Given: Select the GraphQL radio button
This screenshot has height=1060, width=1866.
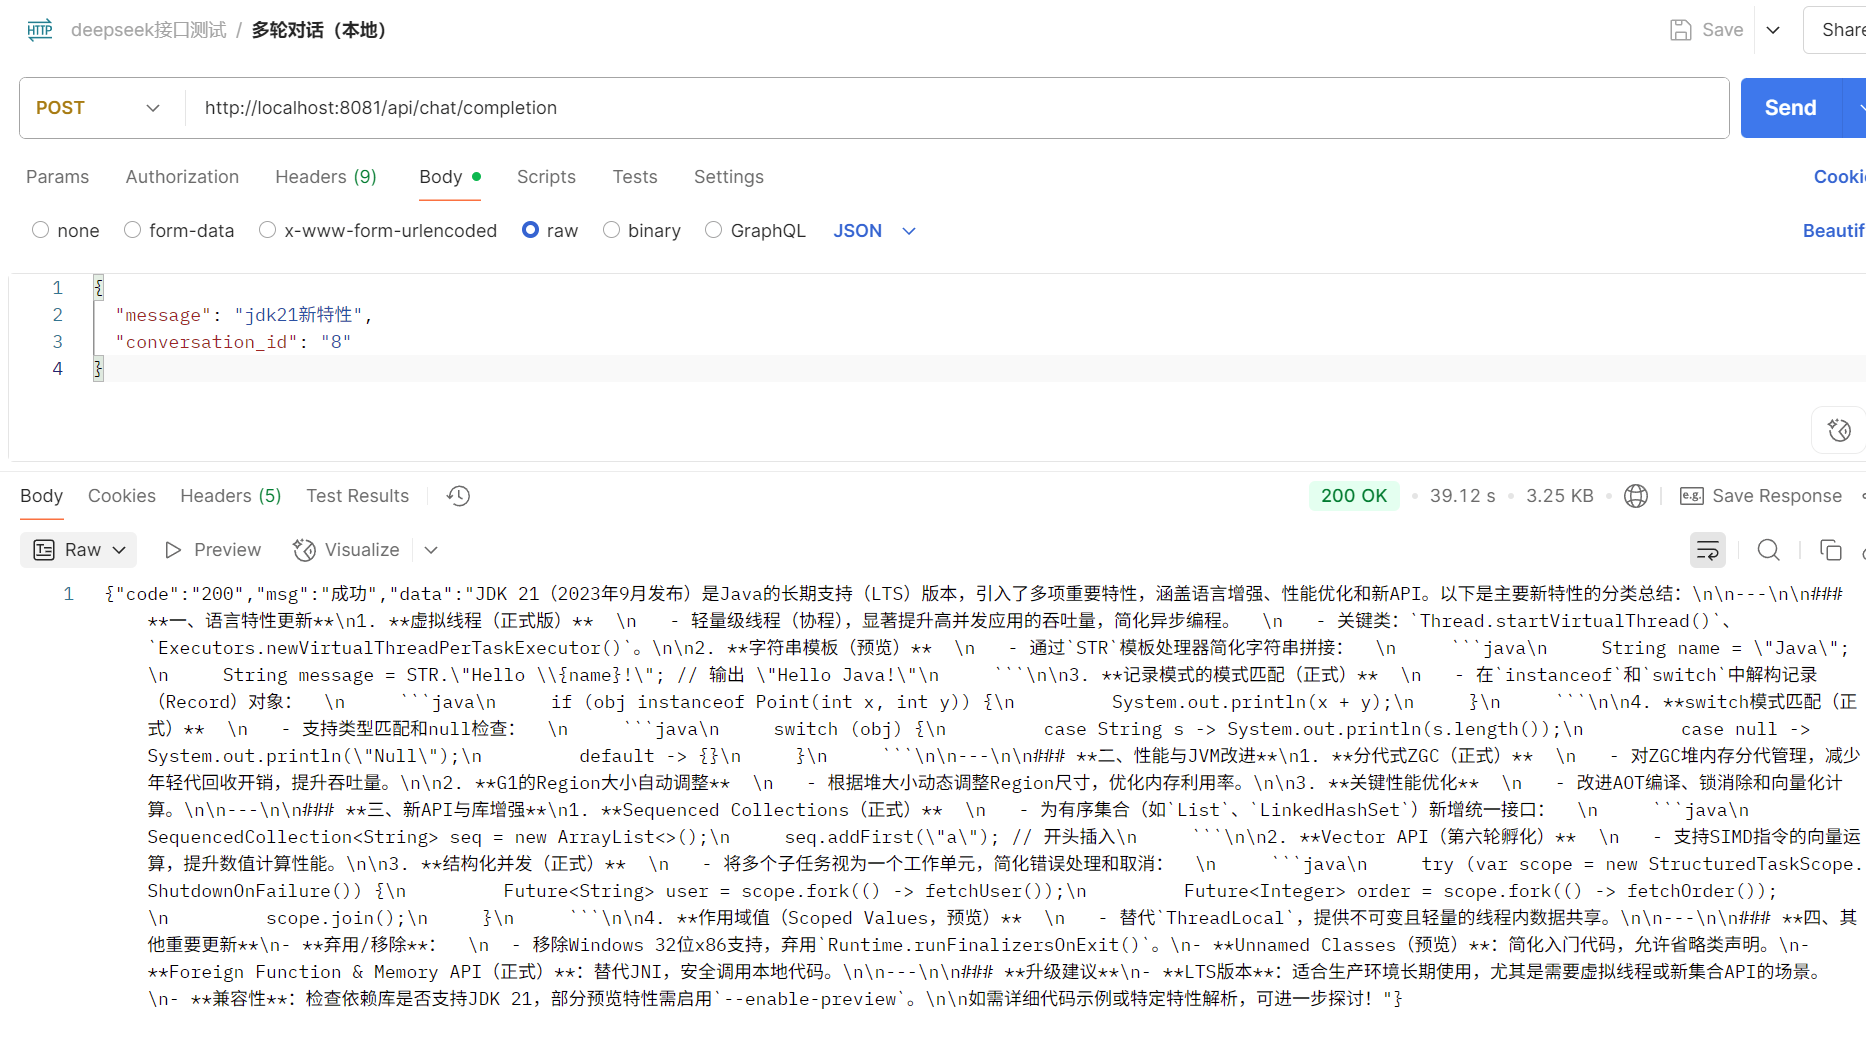Looking at the screenshot, I should [713, 230].
